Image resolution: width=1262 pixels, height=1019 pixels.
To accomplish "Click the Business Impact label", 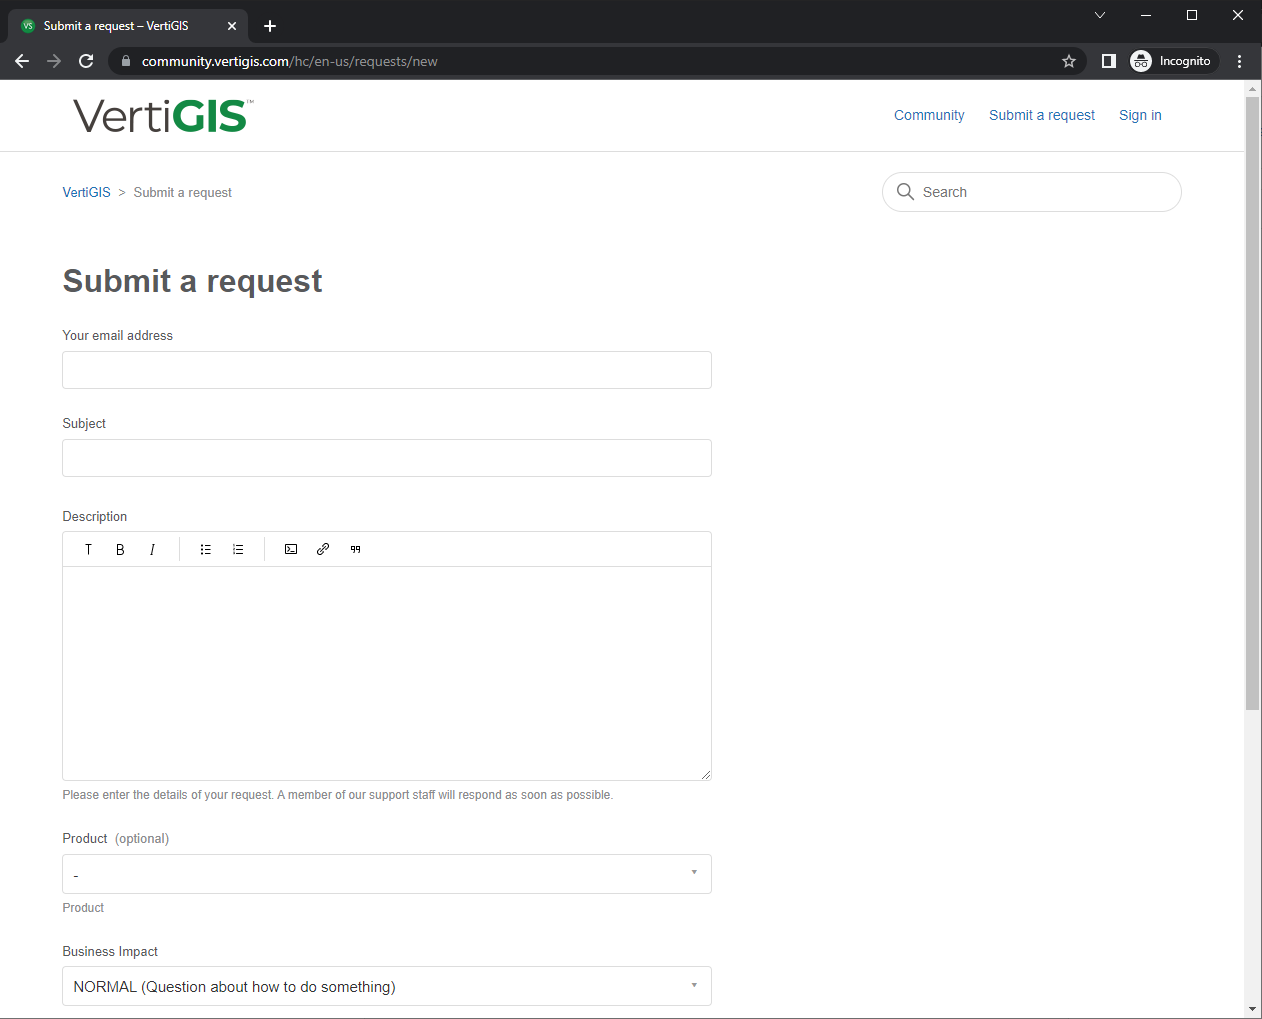I will point(110,951).
